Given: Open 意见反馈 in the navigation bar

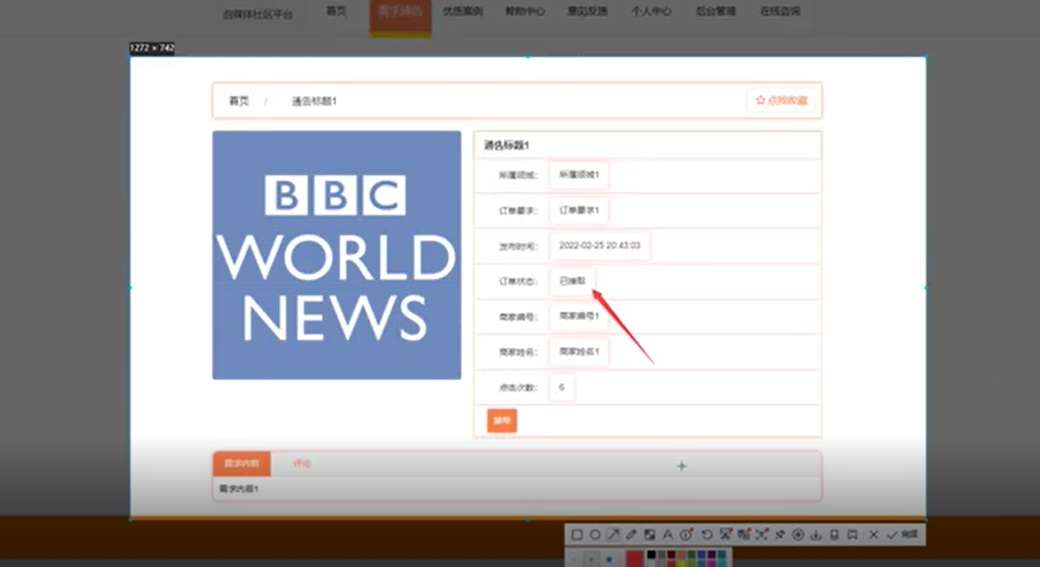Looking at the screenshot, I should [x=587, y=11].
